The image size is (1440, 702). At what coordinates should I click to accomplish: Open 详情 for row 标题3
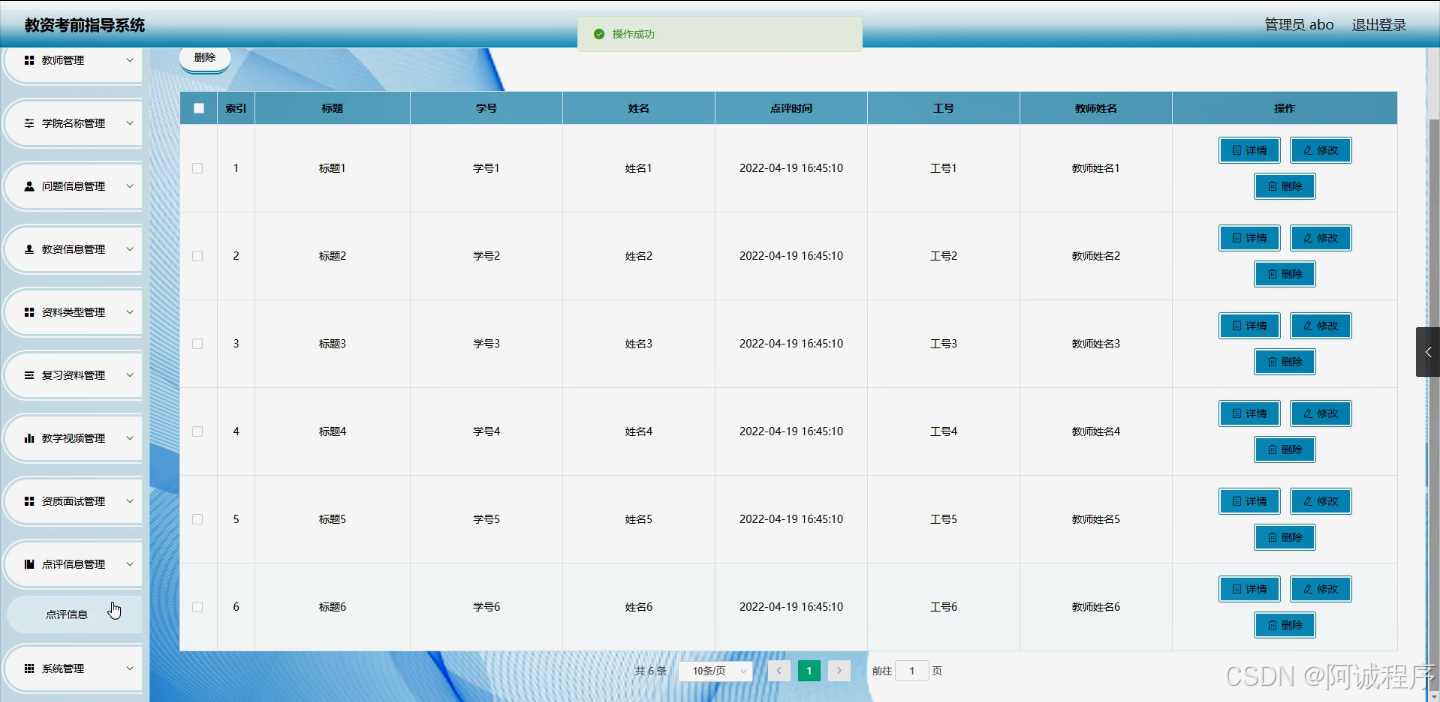[x=1250, y=326]
